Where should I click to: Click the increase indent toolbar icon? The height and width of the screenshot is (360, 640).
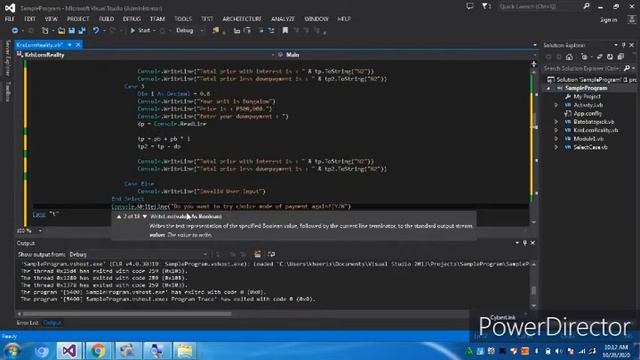coord(247,31)
